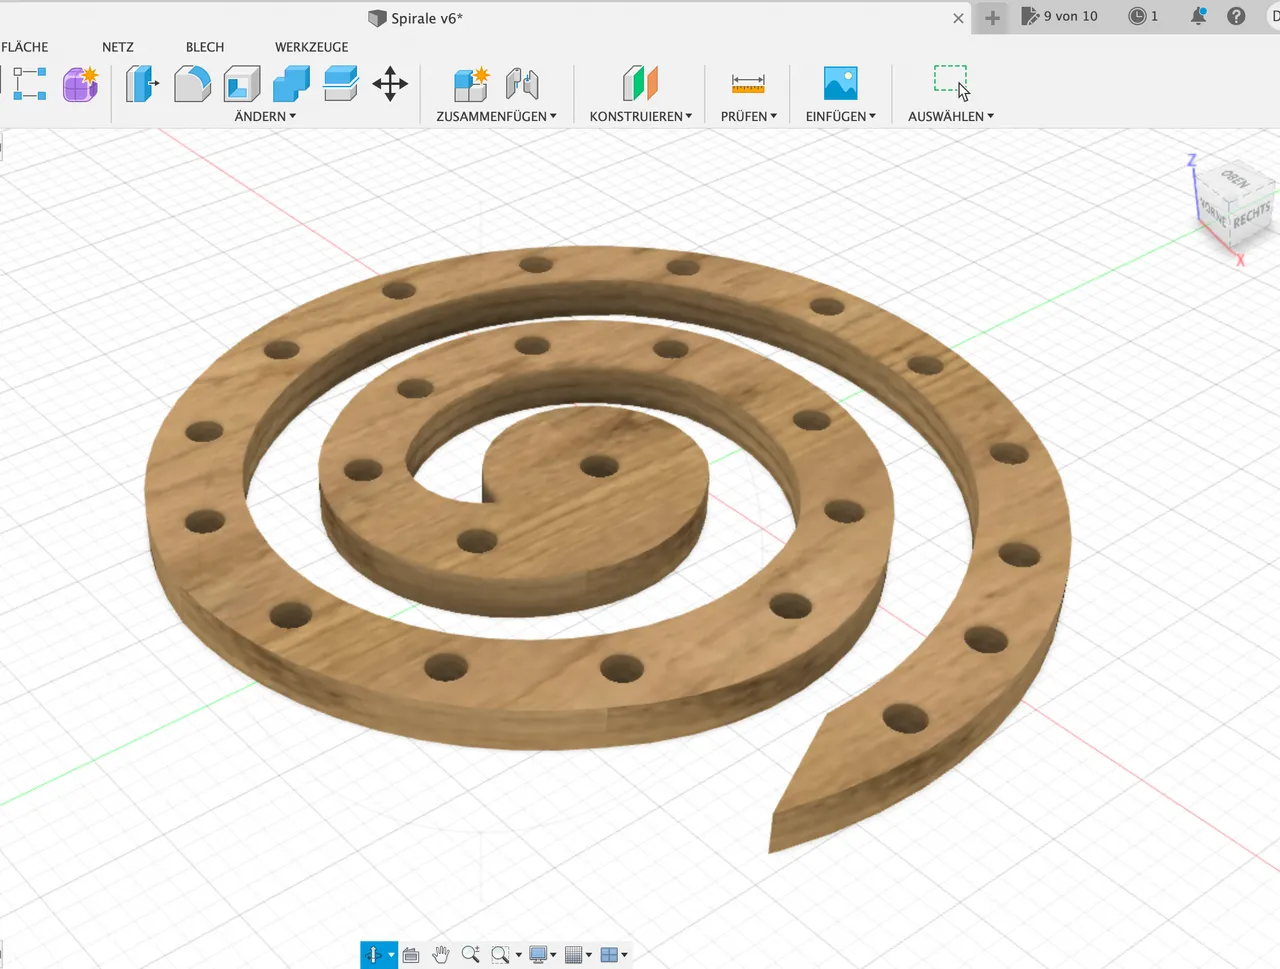
Task: Click the selection window icon
Action: [x=951, y=82]
